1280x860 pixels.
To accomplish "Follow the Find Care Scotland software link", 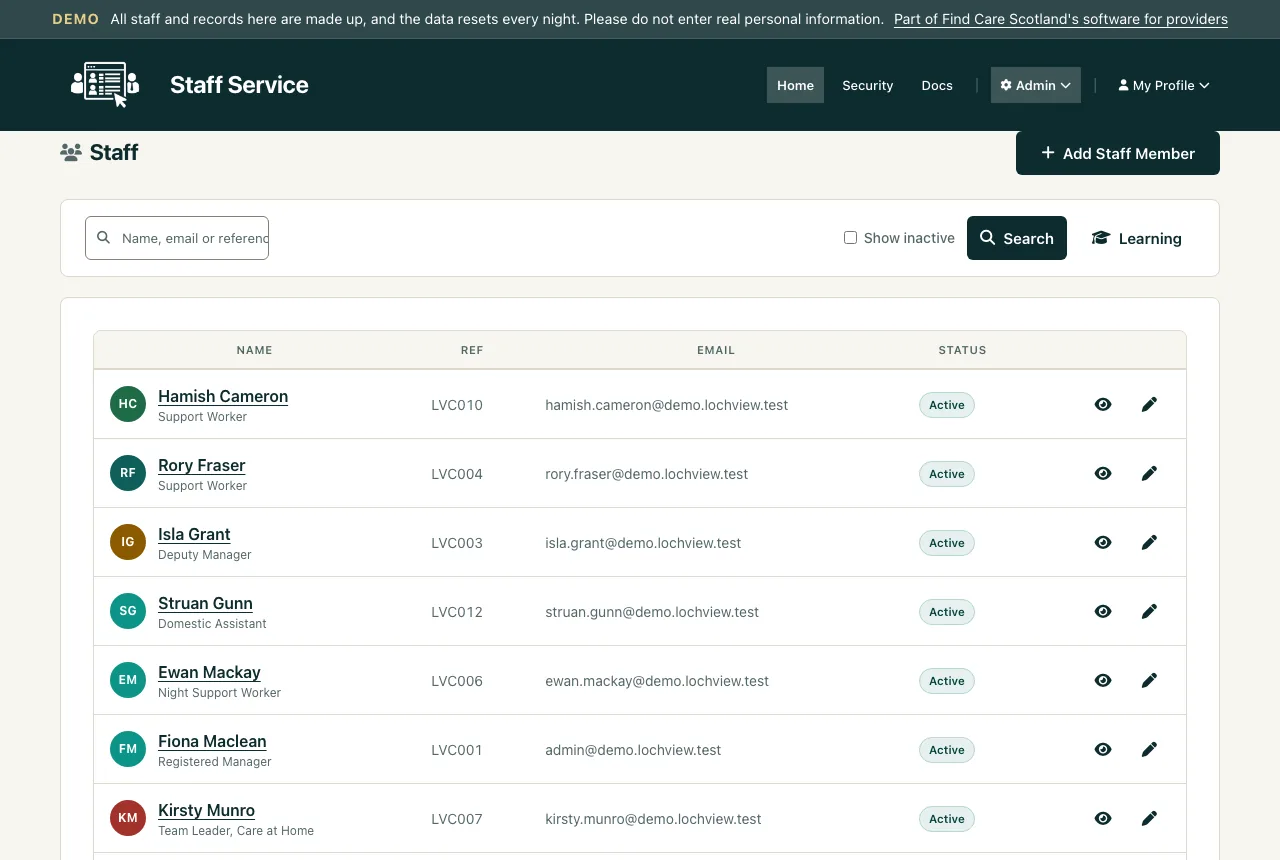I will click(1061, 19).
